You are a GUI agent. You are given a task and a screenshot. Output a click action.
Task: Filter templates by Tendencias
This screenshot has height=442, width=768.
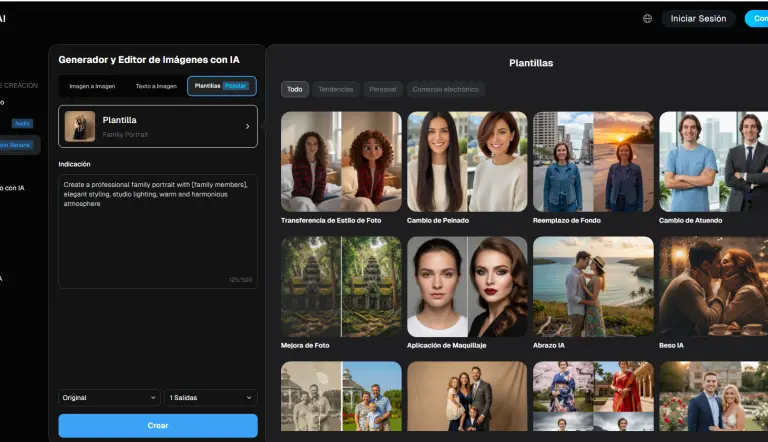tap(335, 89)
